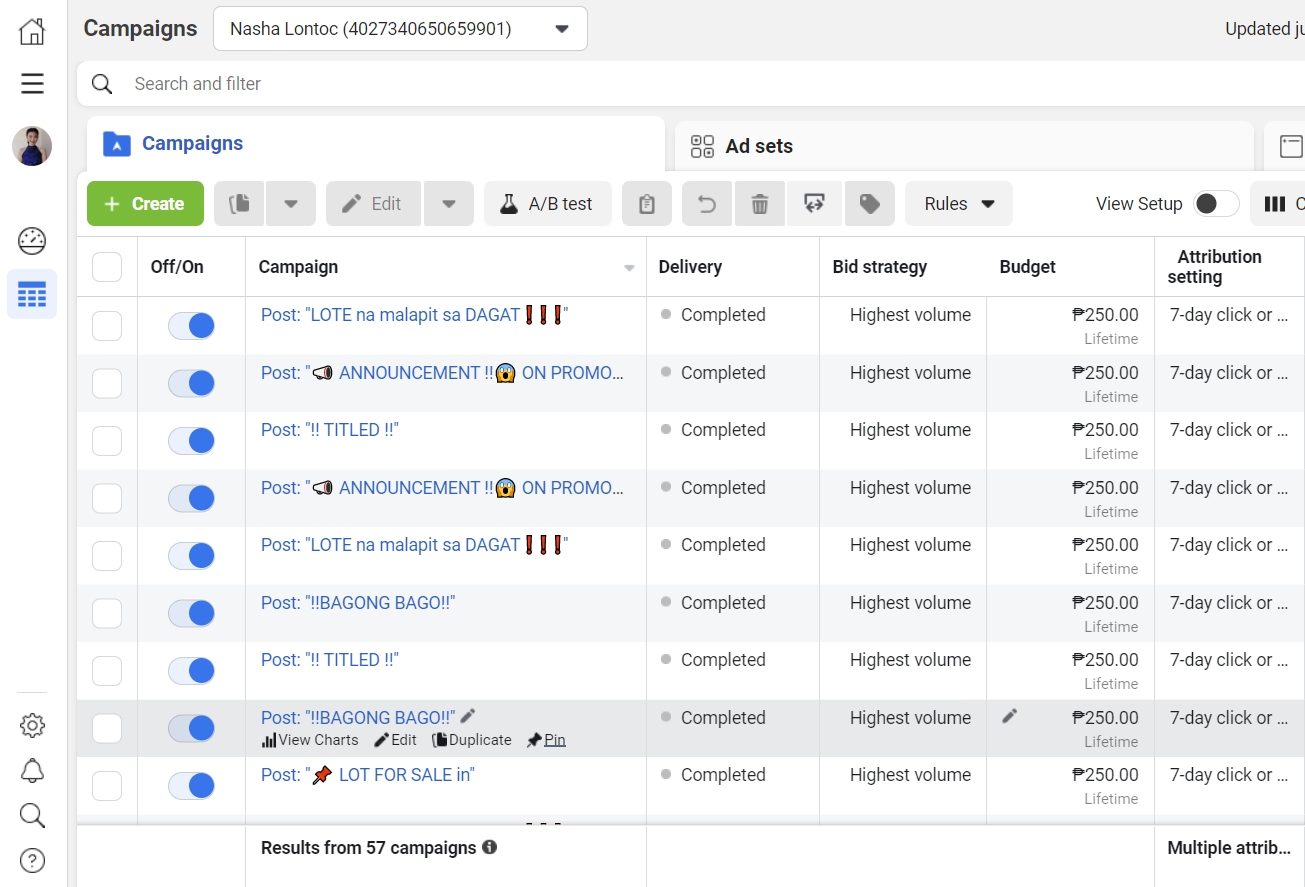Toggle off first ANNOUNCEMENT campaign switch
Image resolution: width=1305 pixels, height=887 pixels.
(x=191, y=383)
